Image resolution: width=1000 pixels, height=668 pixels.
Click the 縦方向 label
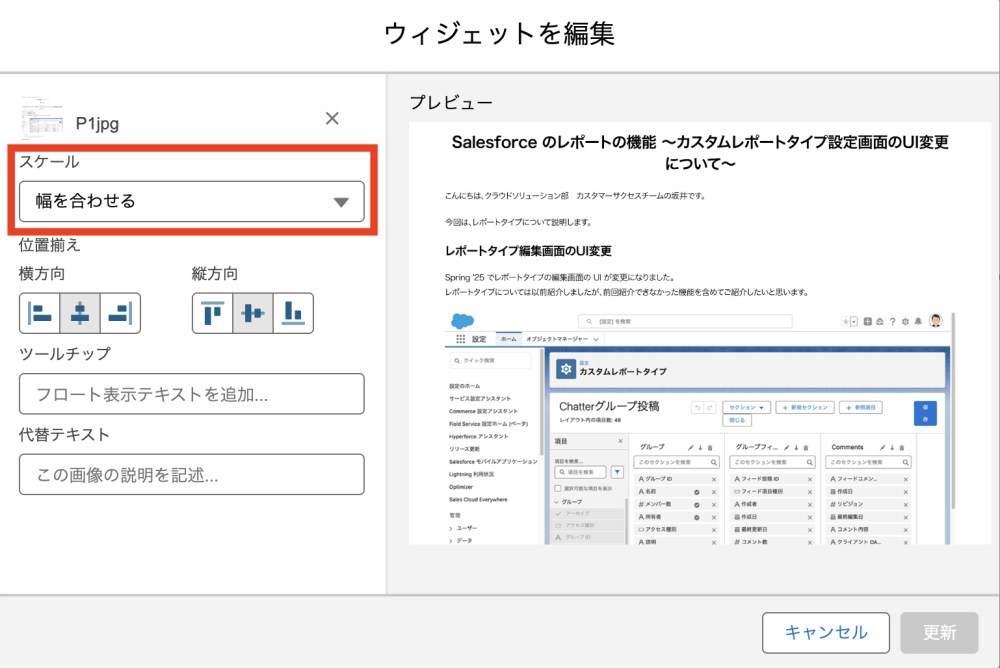215,274
